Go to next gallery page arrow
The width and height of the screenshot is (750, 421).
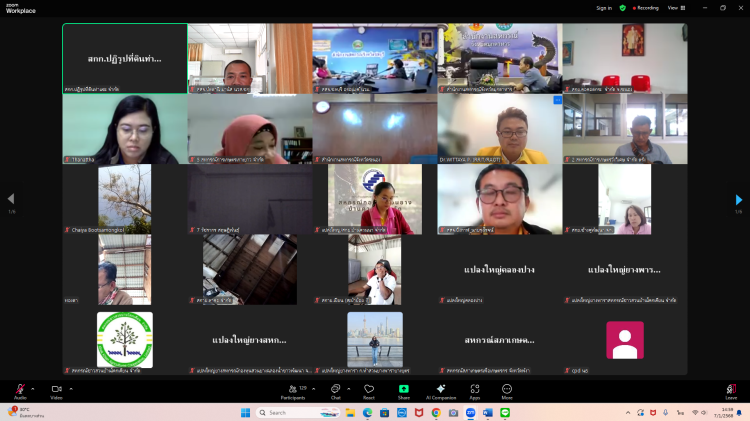739,199
